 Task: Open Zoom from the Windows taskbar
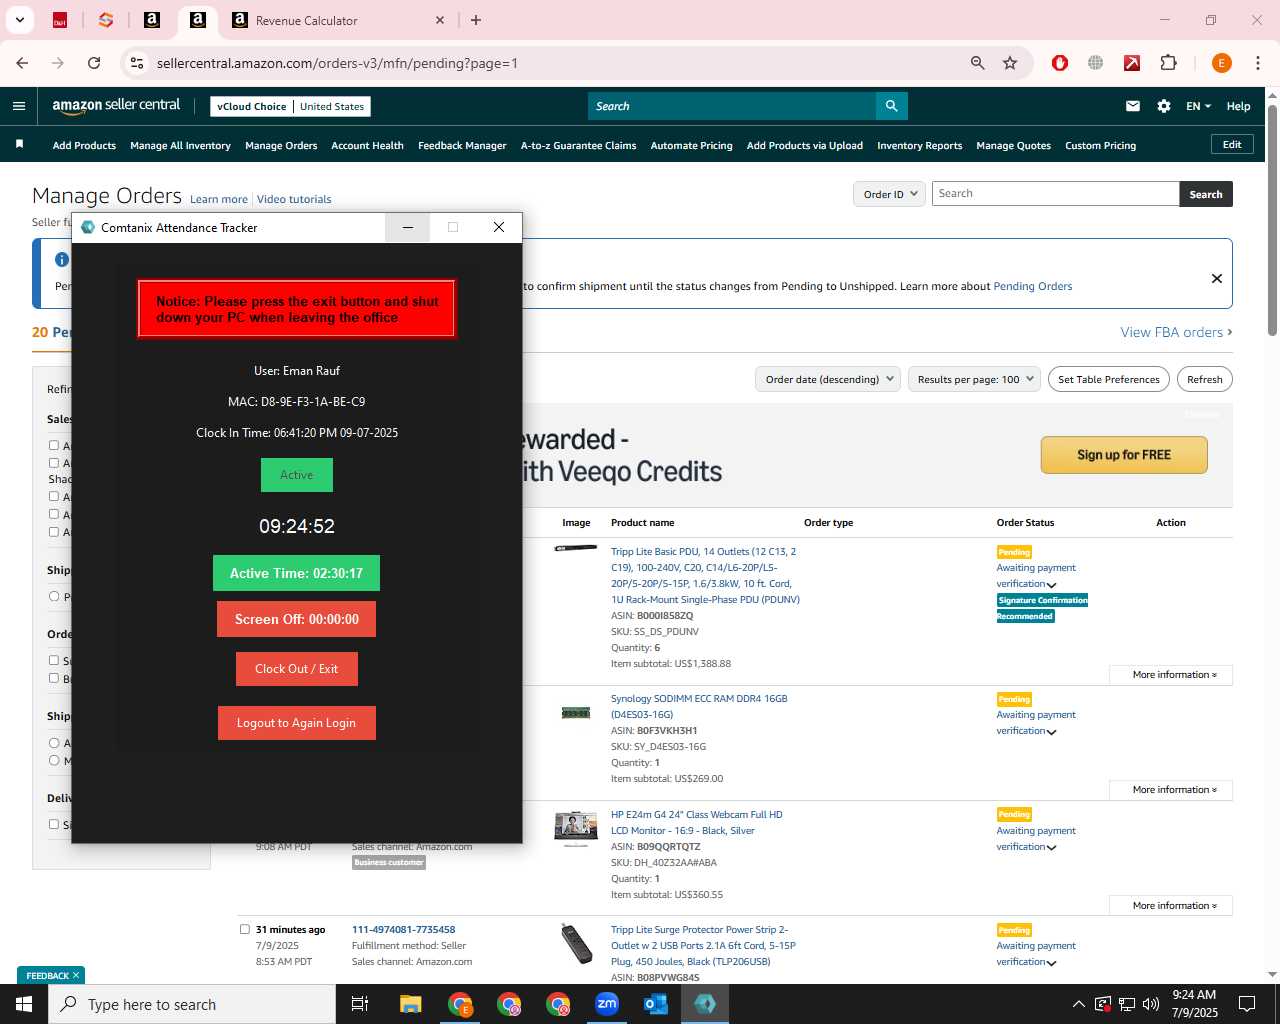[607, 1004]
